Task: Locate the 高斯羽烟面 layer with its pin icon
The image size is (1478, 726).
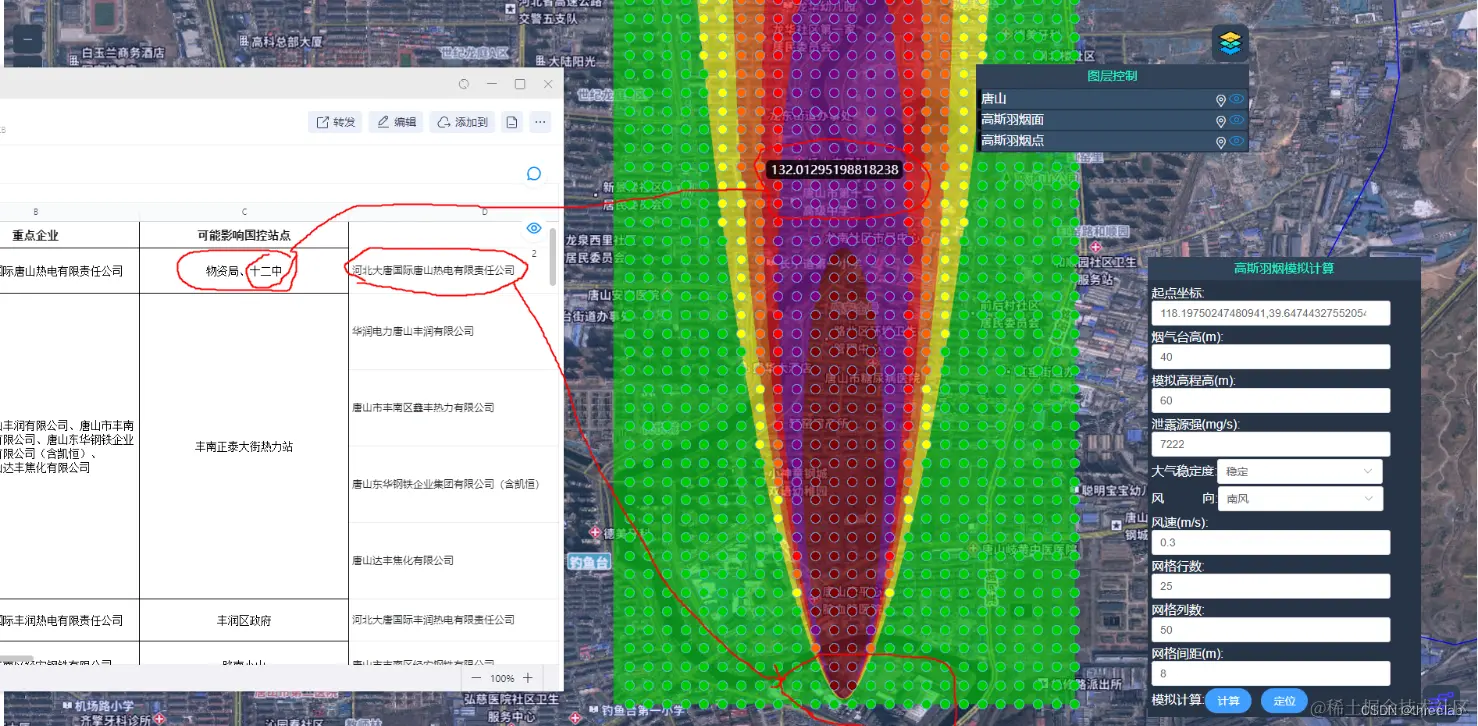Action: pos(1220,121)
